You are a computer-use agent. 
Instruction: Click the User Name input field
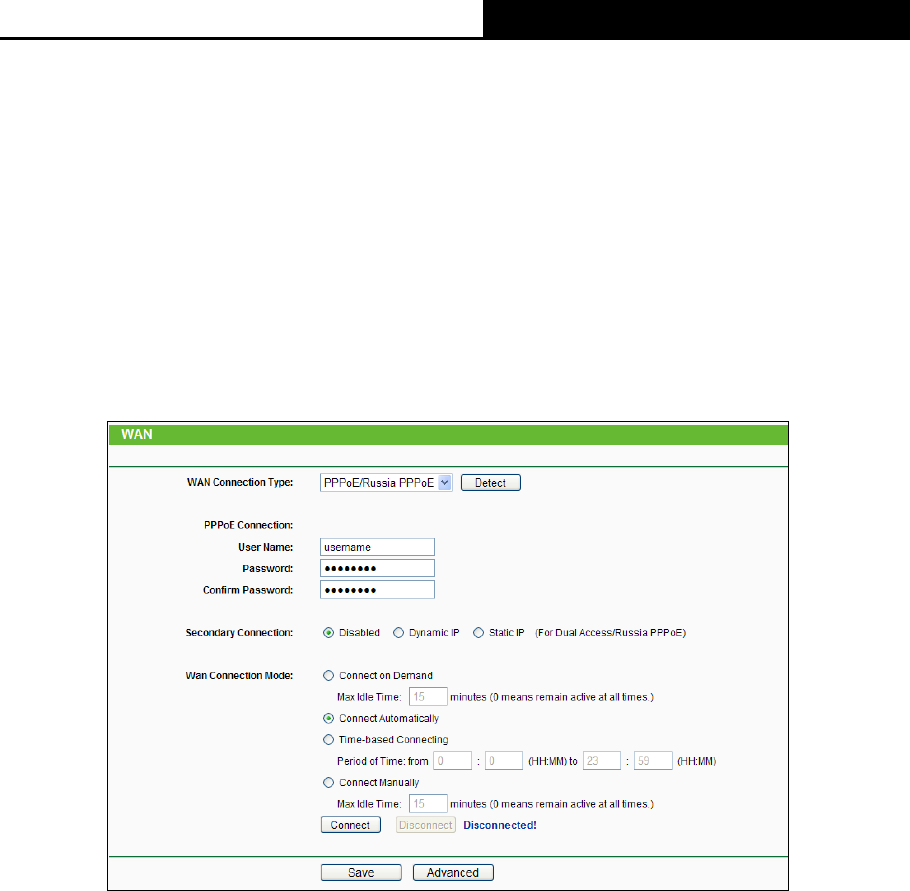coord(377,547)
